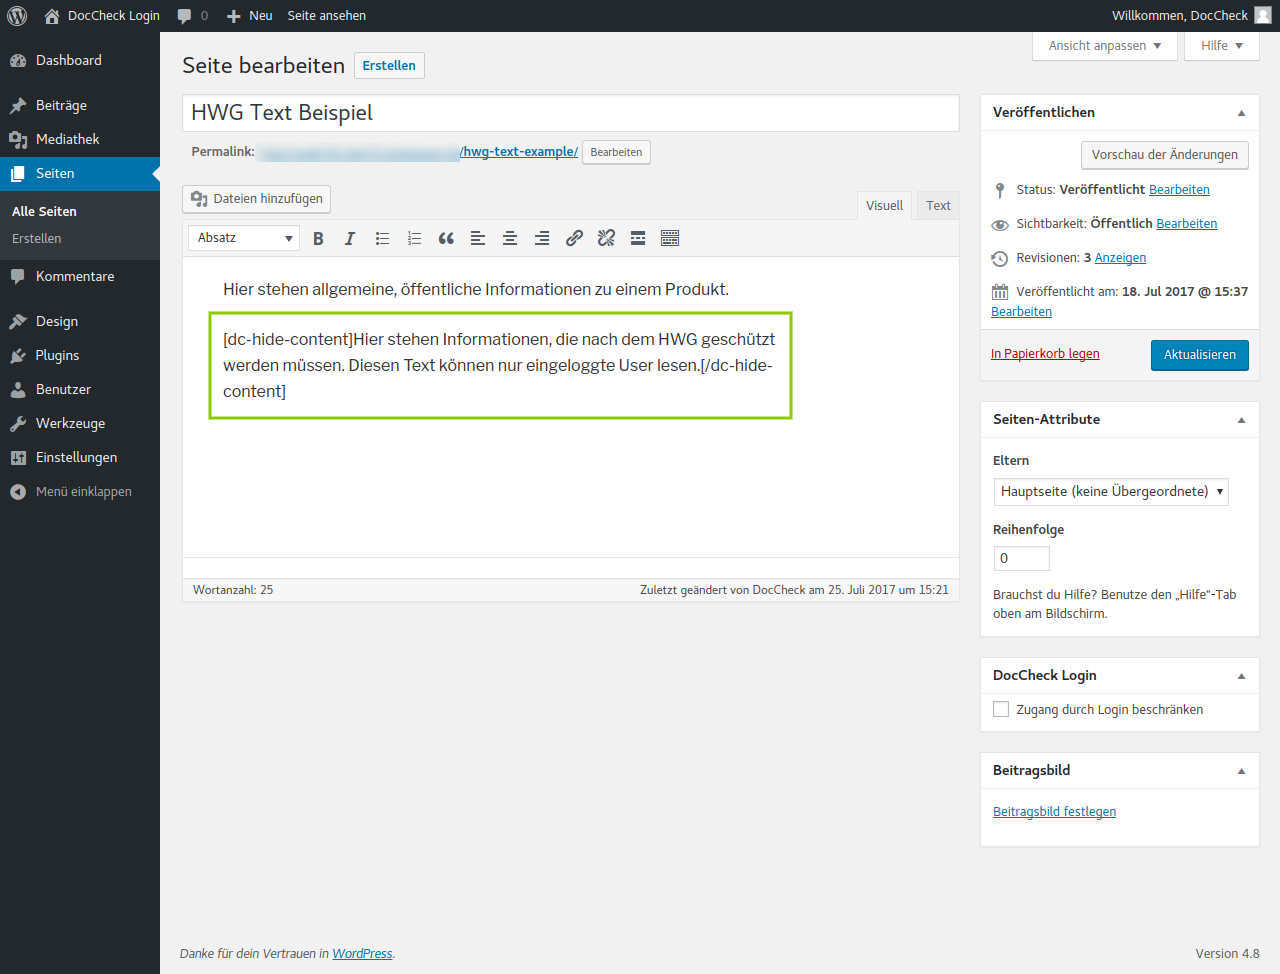This screenshot has width=1280, height=974.
Task: Click Dateien hinzufügen button
Action: pos(257,199)
